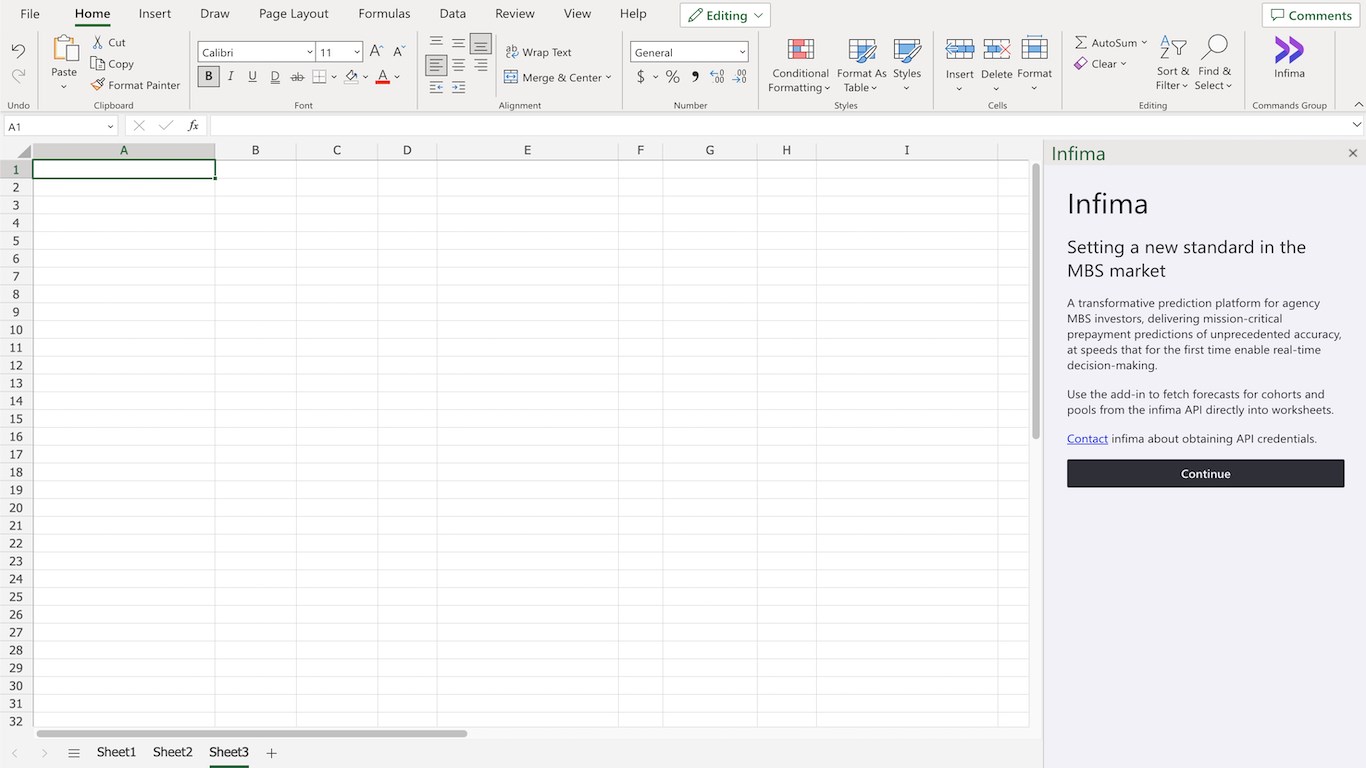Expand the AutoSum dropdown
This screenshot has height=768, width=1366.
point(1144,43)
